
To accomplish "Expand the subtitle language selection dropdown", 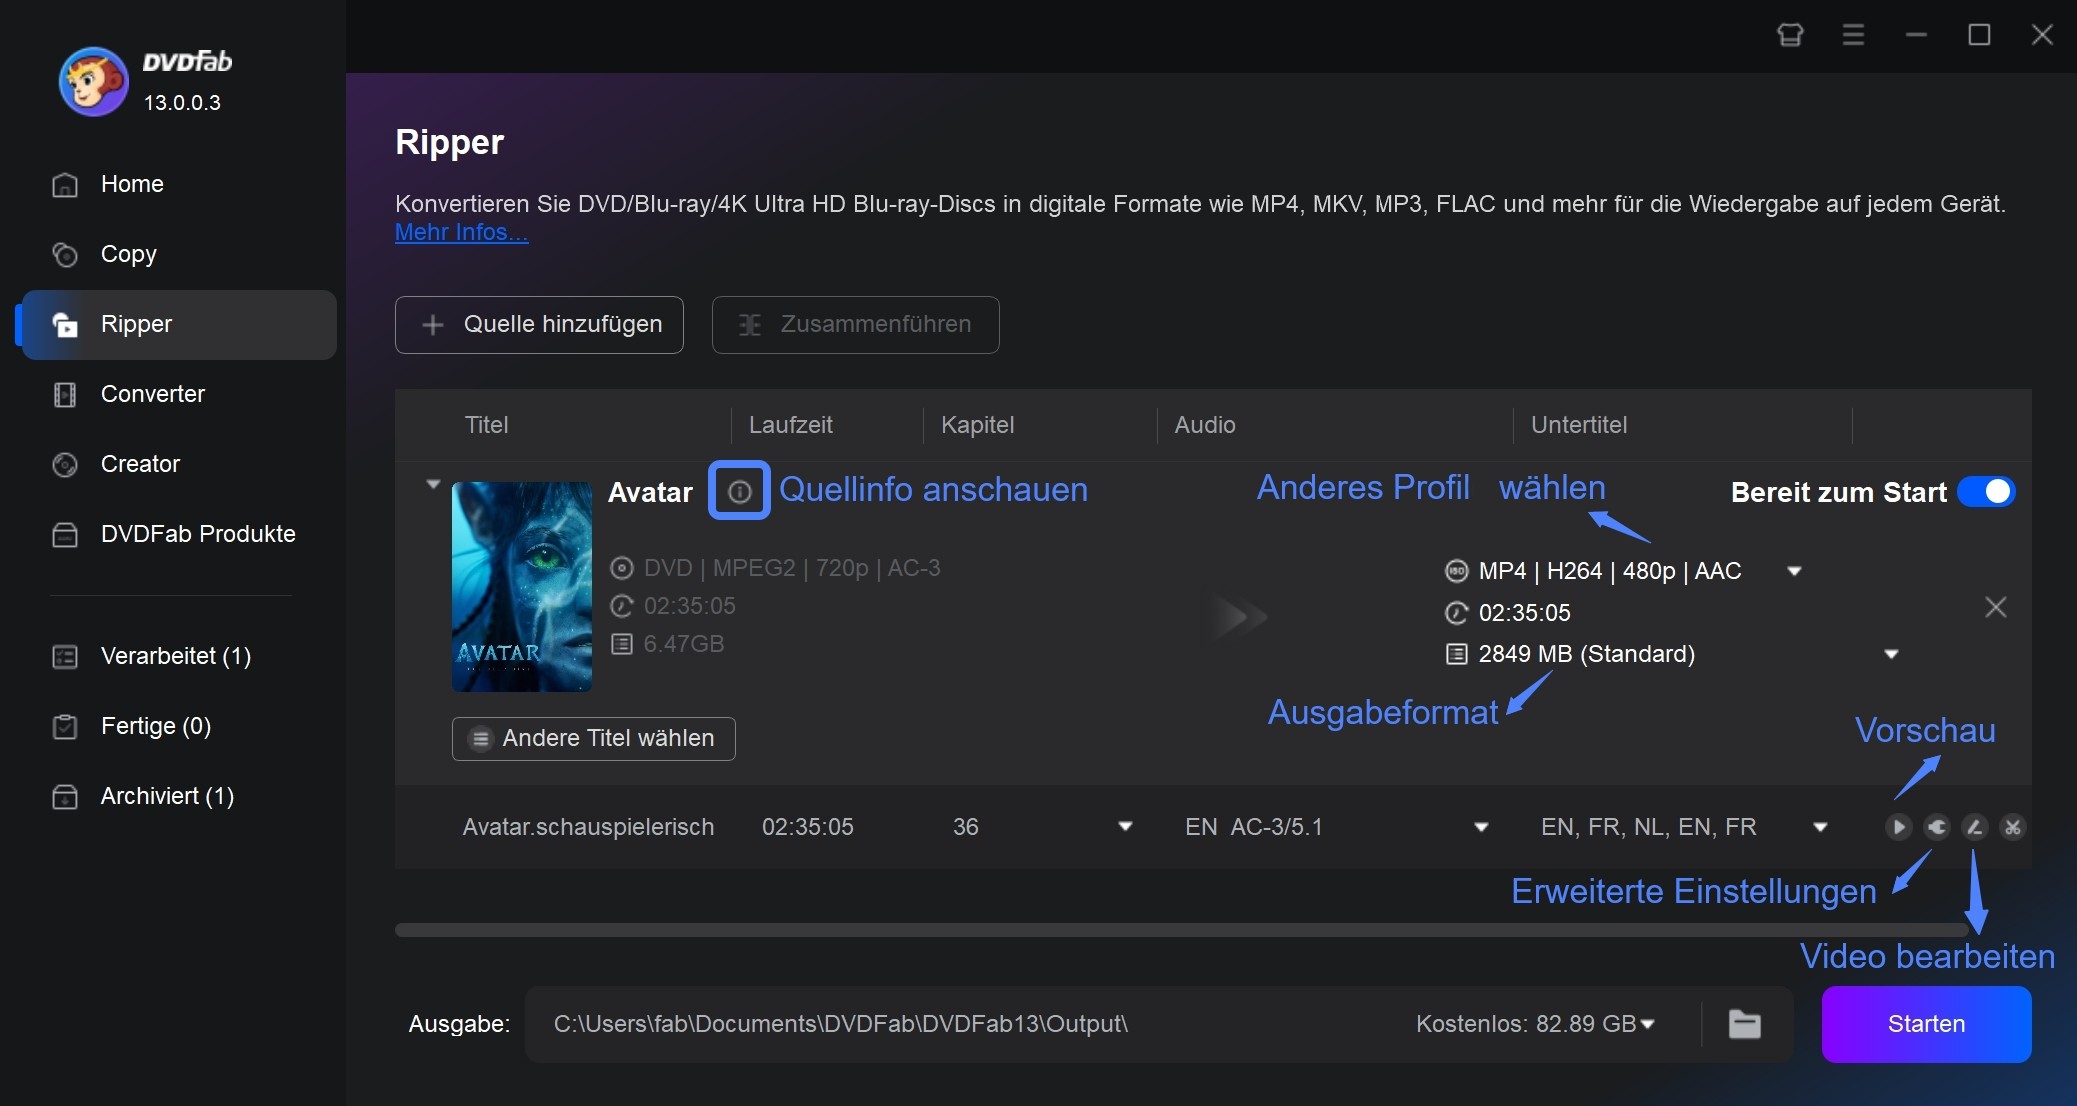I will pyautogui.click(x=1820, y=827).
